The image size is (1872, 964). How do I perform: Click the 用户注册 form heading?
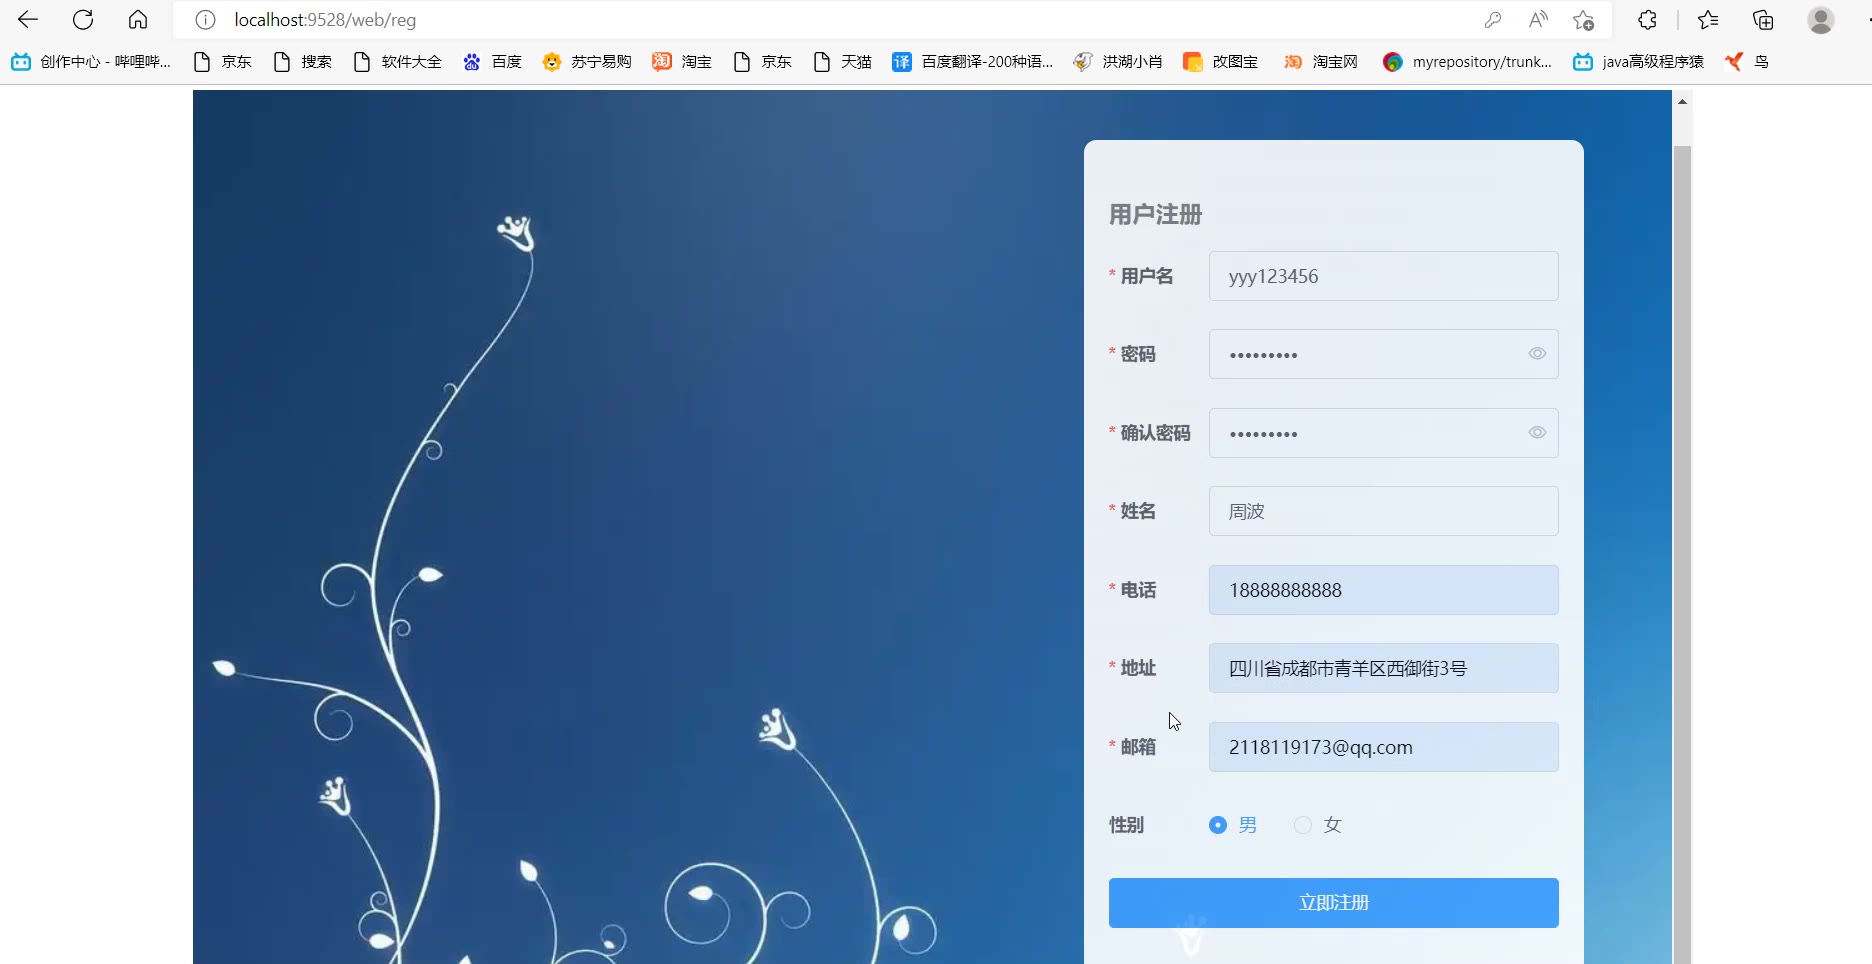point(1155,214)
